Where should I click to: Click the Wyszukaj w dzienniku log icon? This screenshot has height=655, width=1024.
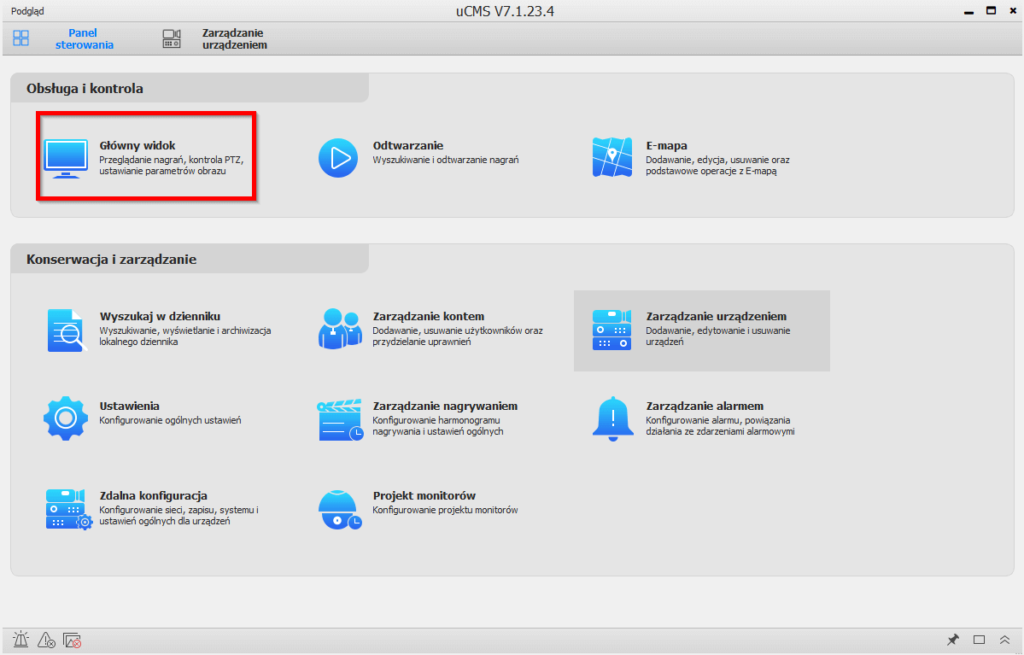pos(66,330)
